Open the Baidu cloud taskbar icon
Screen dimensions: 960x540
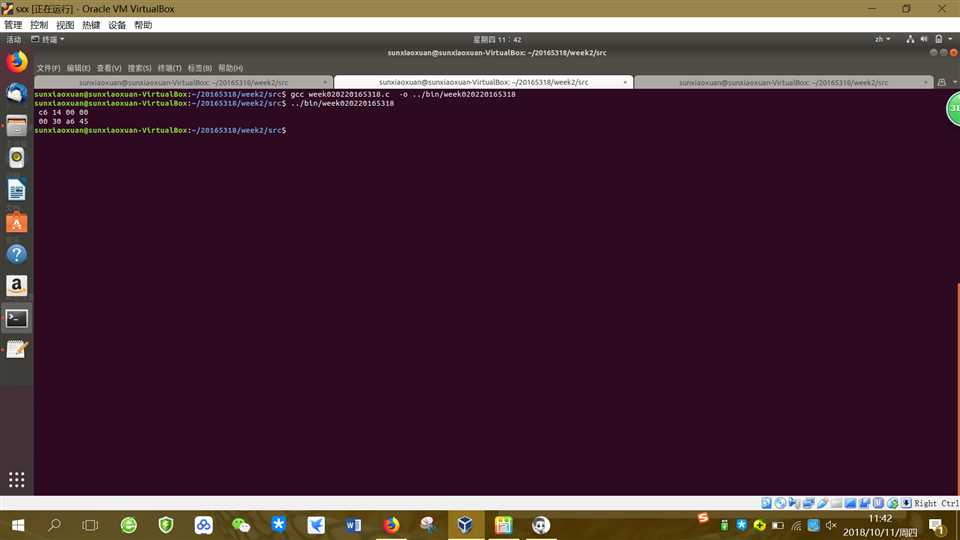point(203,525)
